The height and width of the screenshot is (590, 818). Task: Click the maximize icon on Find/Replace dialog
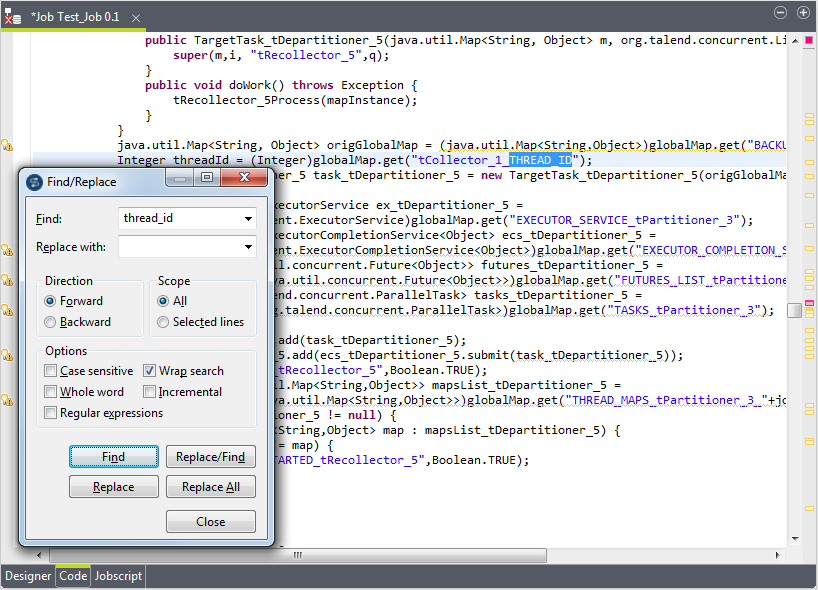tap(207, 177)
